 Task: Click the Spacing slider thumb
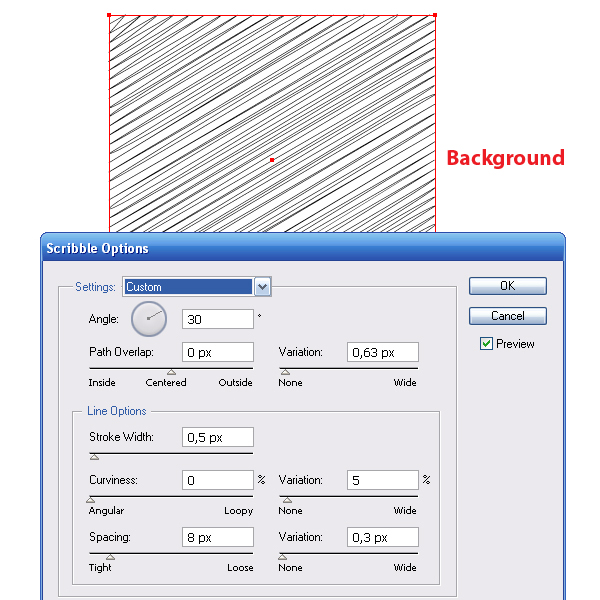(110, 557)
